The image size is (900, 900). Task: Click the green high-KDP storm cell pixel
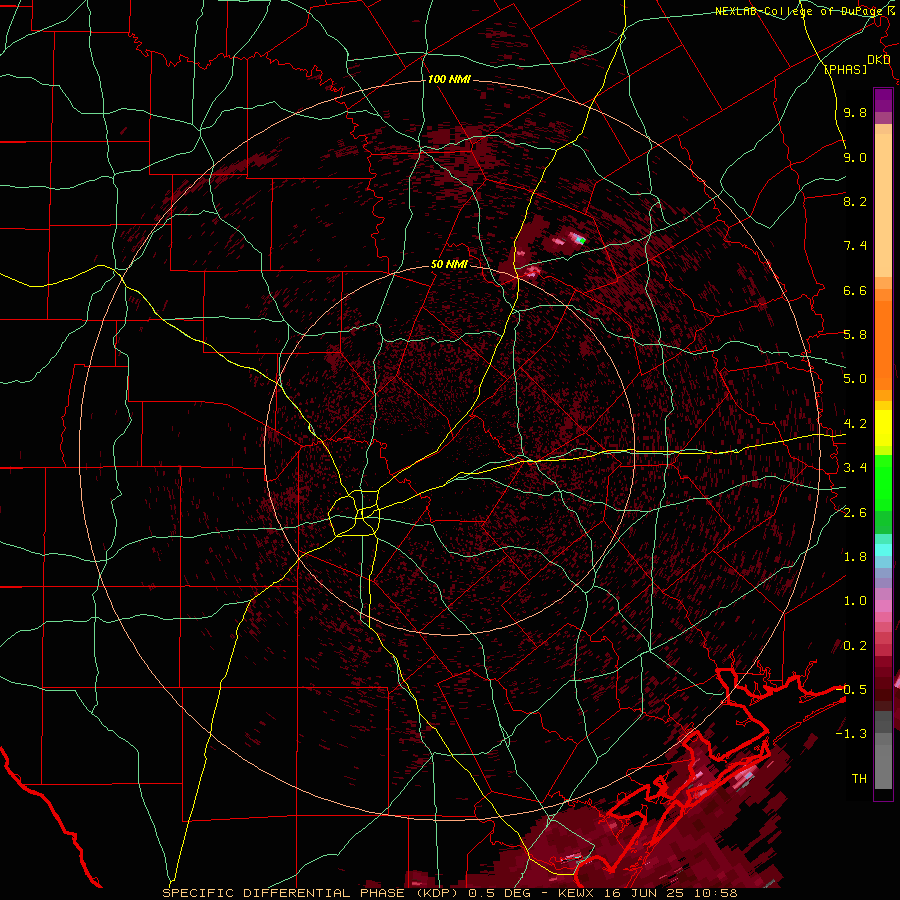point(581,240)
